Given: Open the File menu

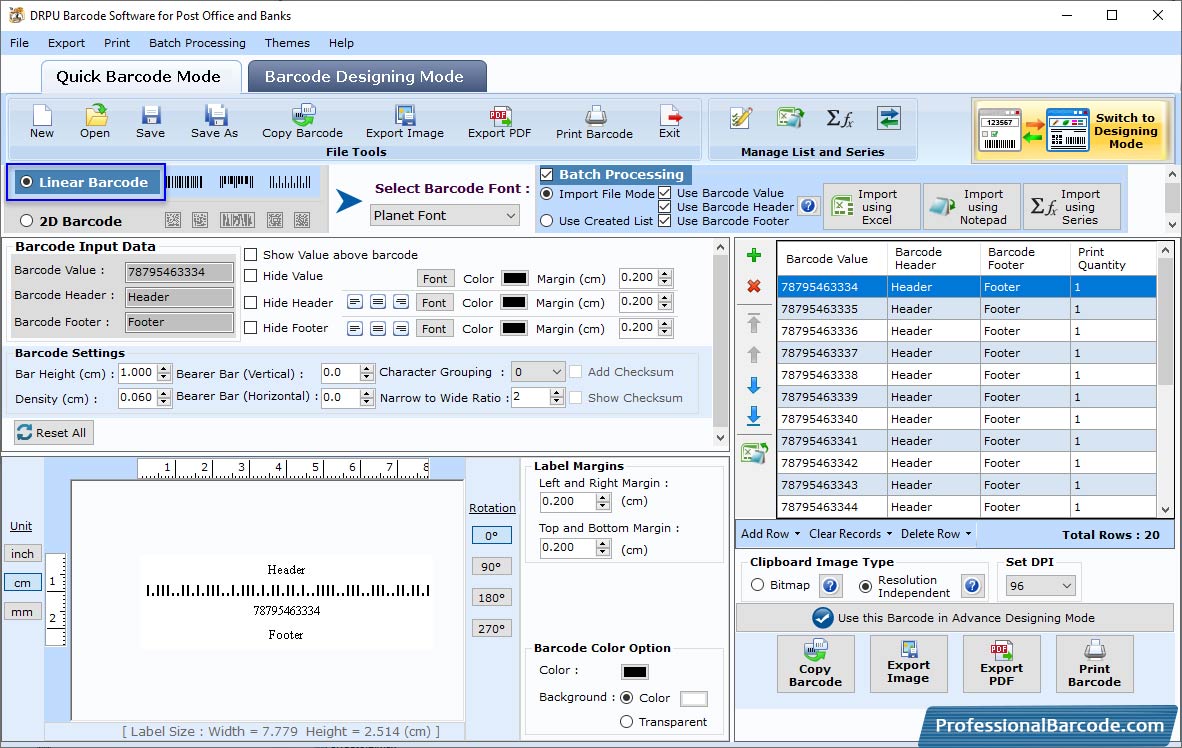Looking at the screenshot, I should pos(19,43).
